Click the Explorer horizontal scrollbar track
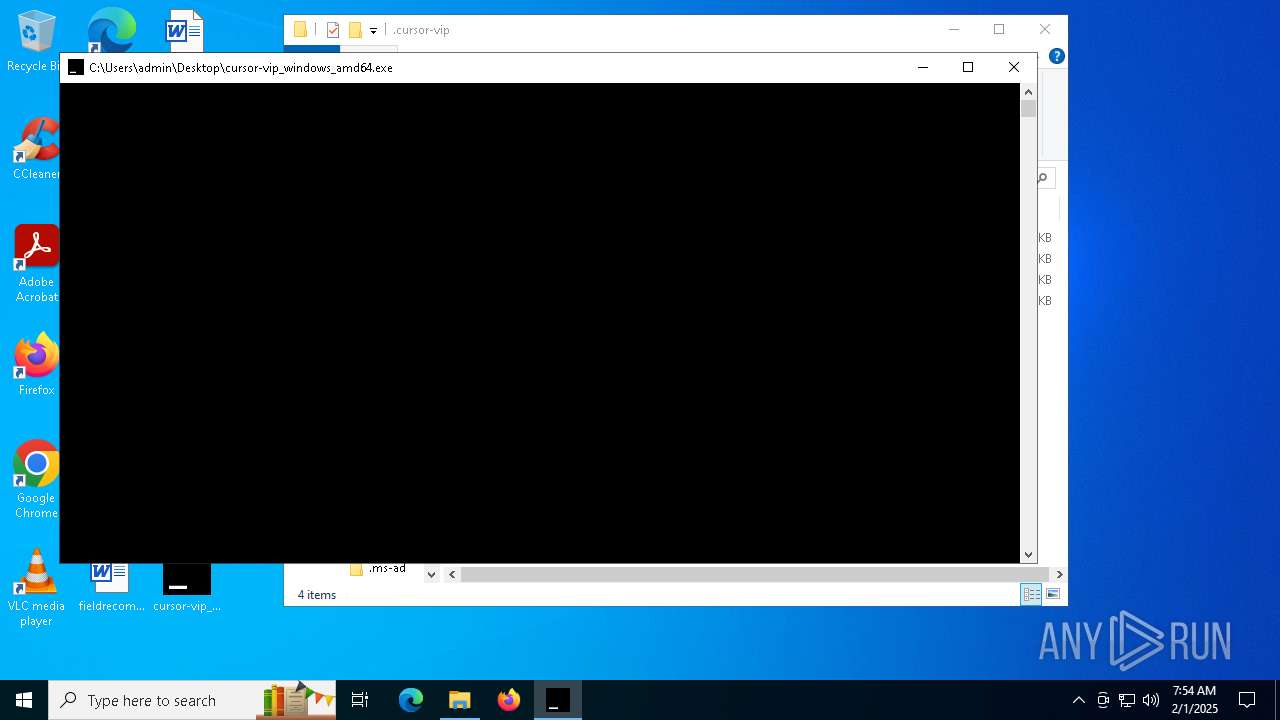 755,574
